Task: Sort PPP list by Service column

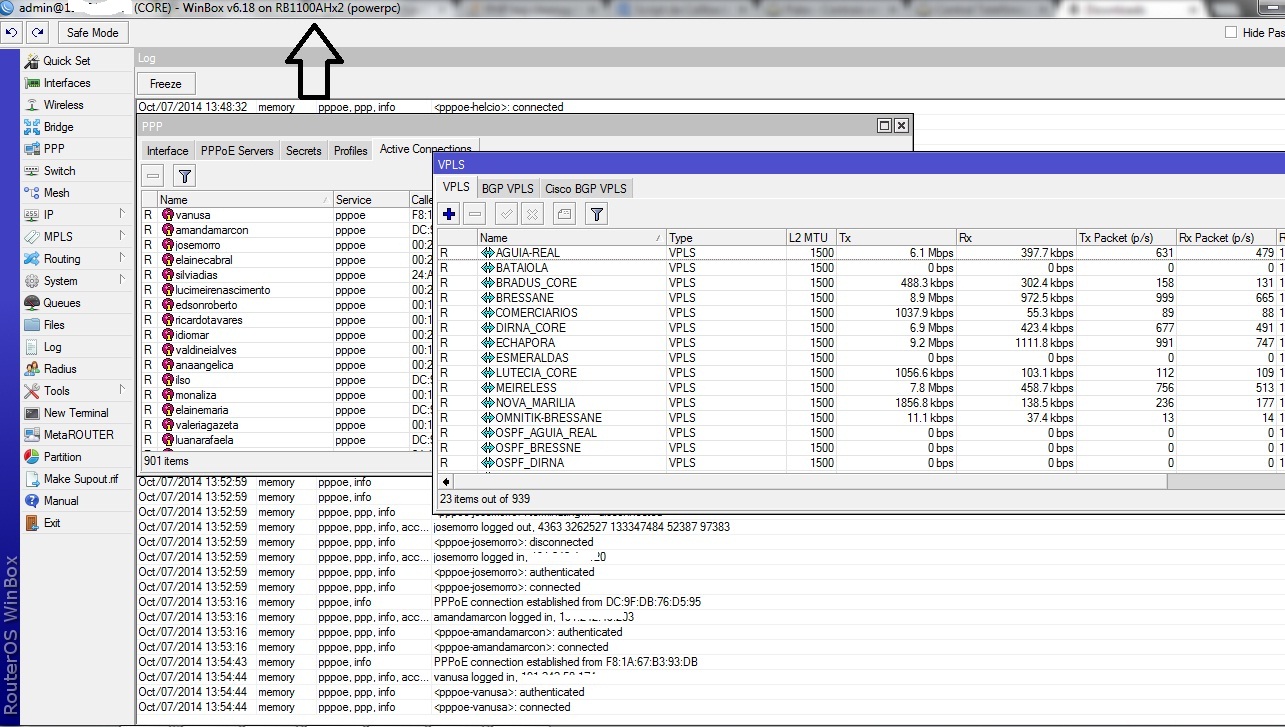Action: tap(370, 200)
